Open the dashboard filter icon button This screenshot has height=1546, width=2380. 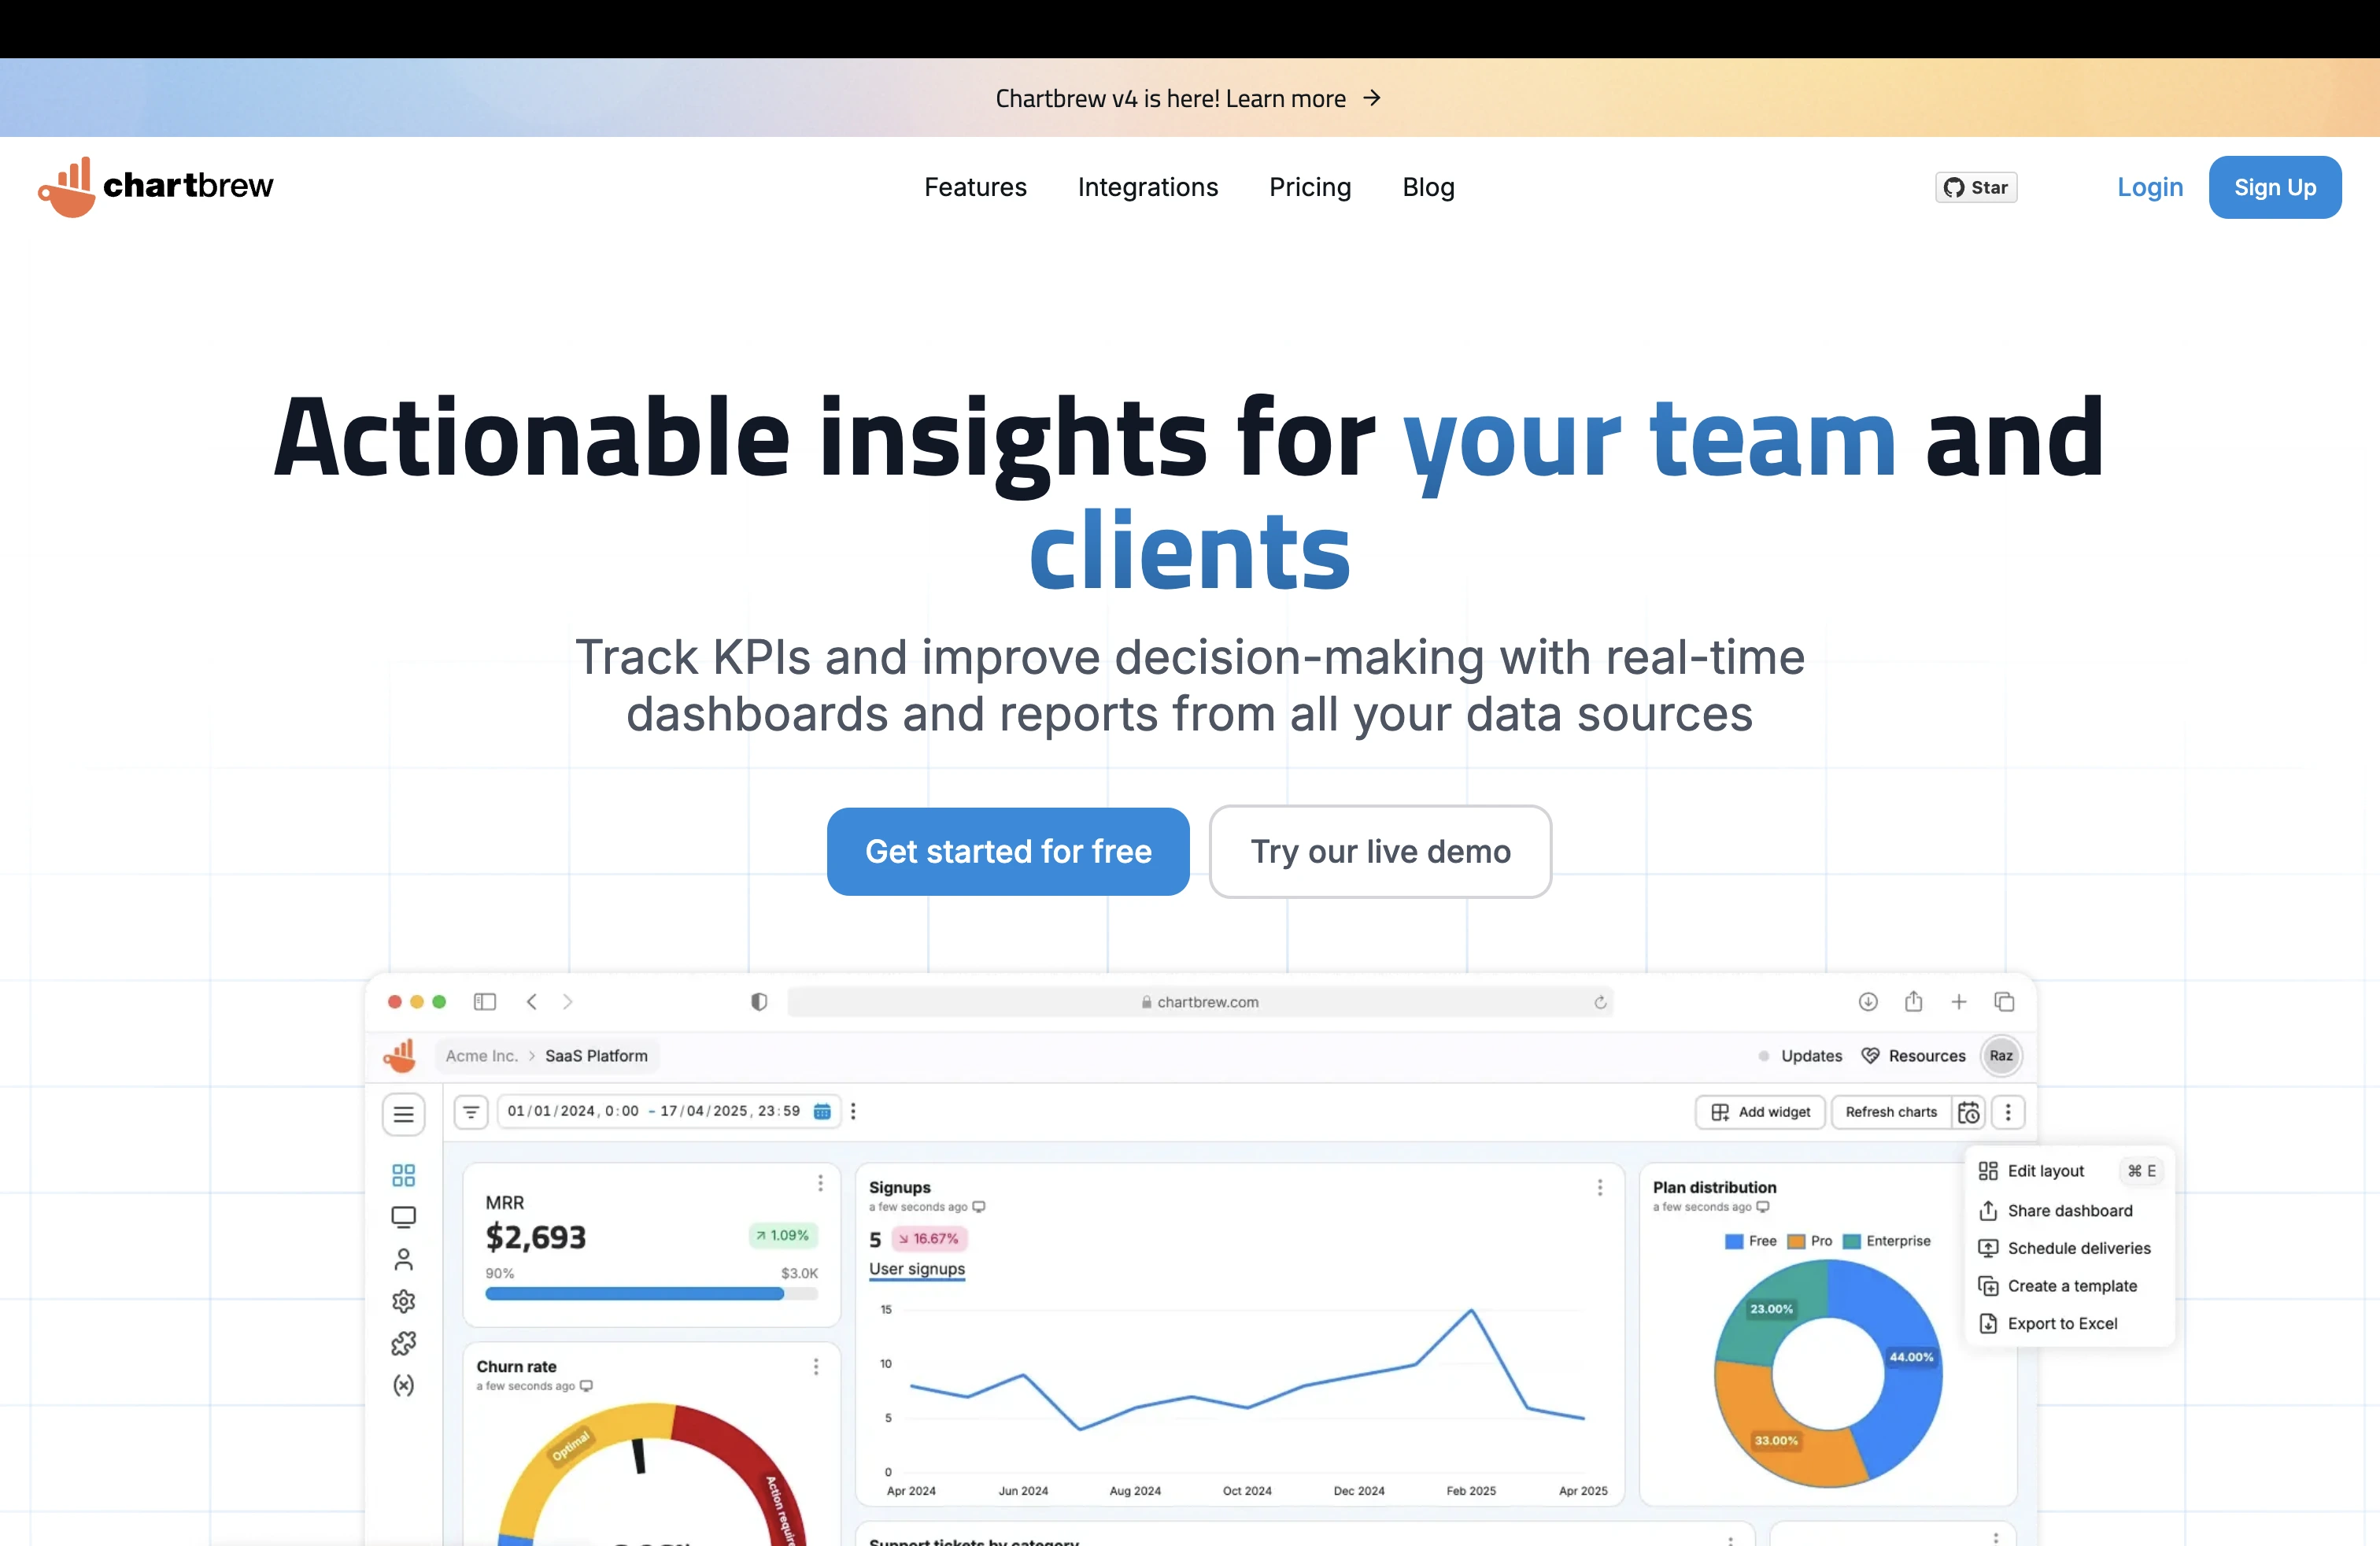(x=471, y=1111)
